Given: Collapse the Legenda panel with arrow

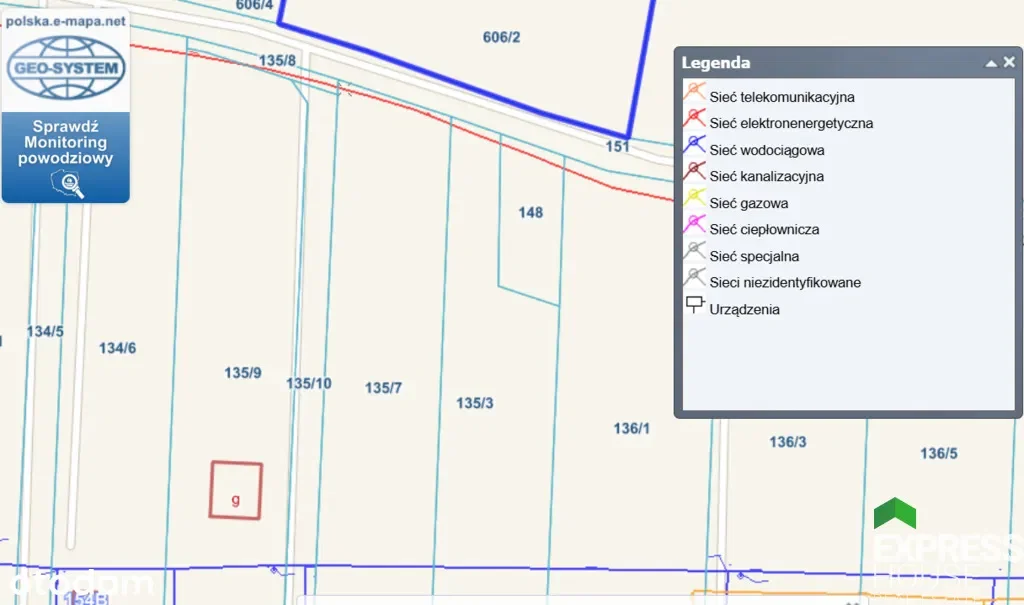Looking at the screenshot, I should click(991, 63).
